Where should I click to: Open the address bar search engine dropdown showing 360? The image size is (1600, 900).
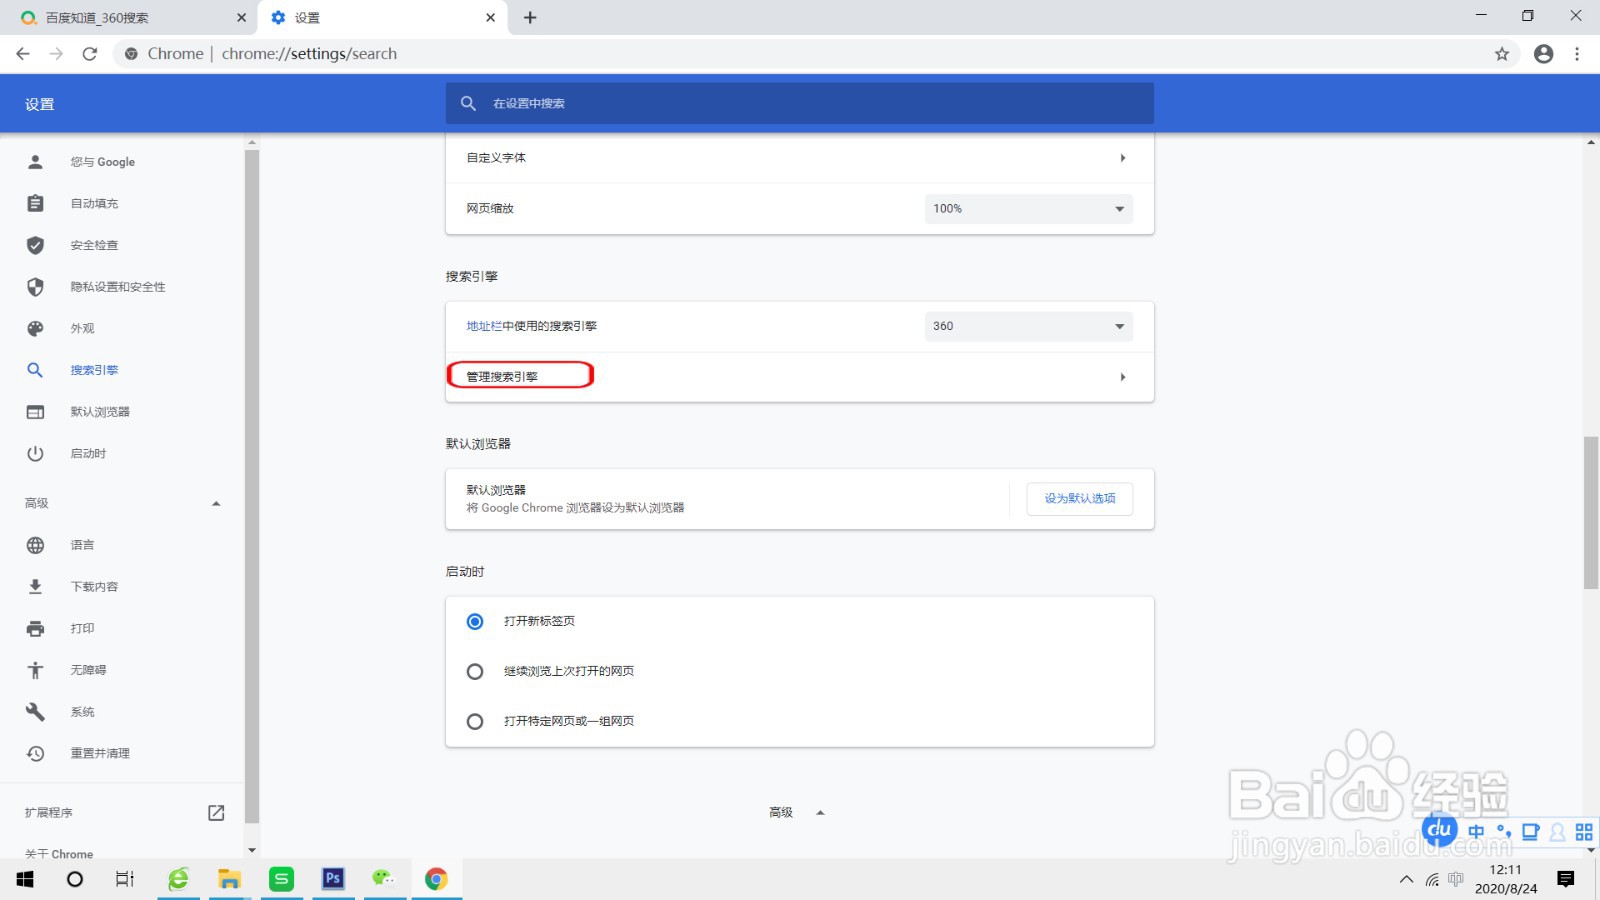pyautogui.click(x=1028, y=326)
